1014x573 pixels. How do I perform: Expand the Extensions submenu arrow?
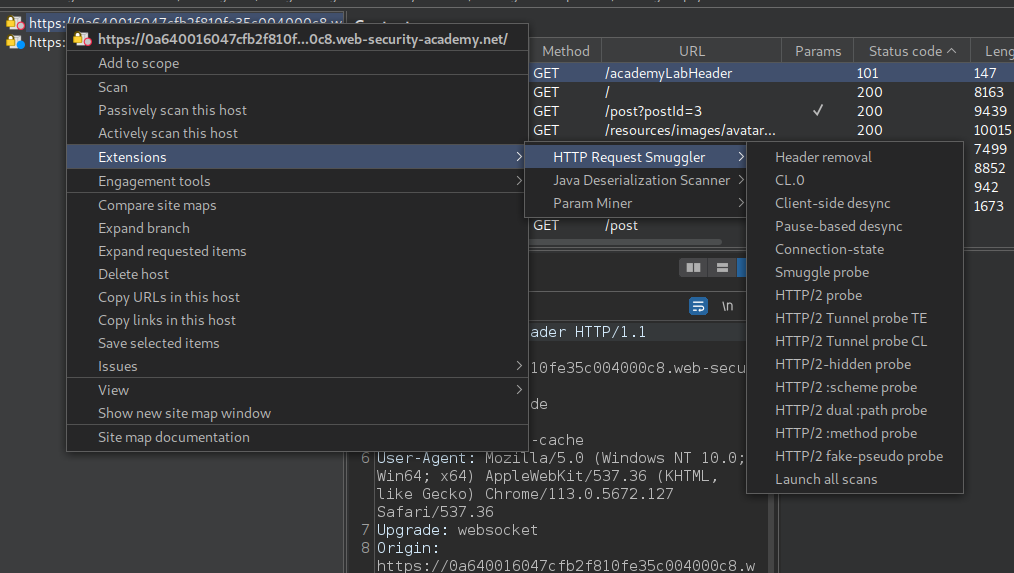click(x=519, y=157)
